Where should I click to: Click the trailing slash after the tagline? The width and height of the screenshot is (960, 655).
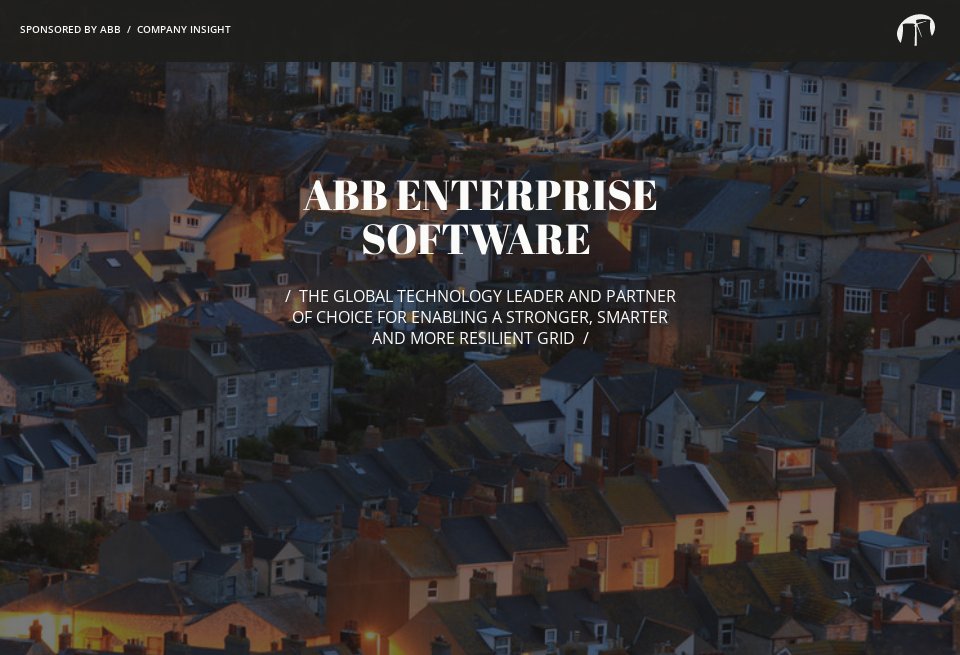pyautogui.click(x=585, y=338)
